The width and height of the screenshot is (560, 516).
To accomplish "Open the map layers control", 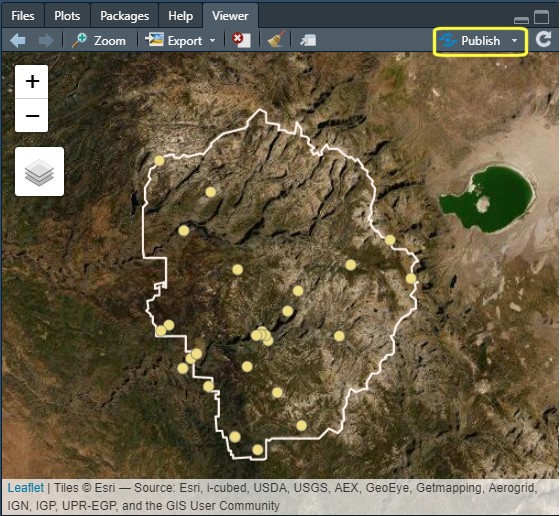I will [39, 171].
